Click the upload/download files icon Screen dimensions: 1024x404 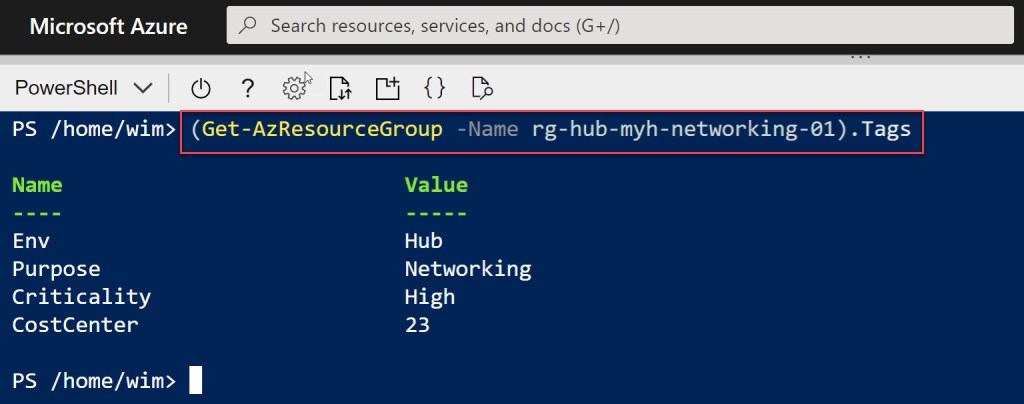[340, 88]
